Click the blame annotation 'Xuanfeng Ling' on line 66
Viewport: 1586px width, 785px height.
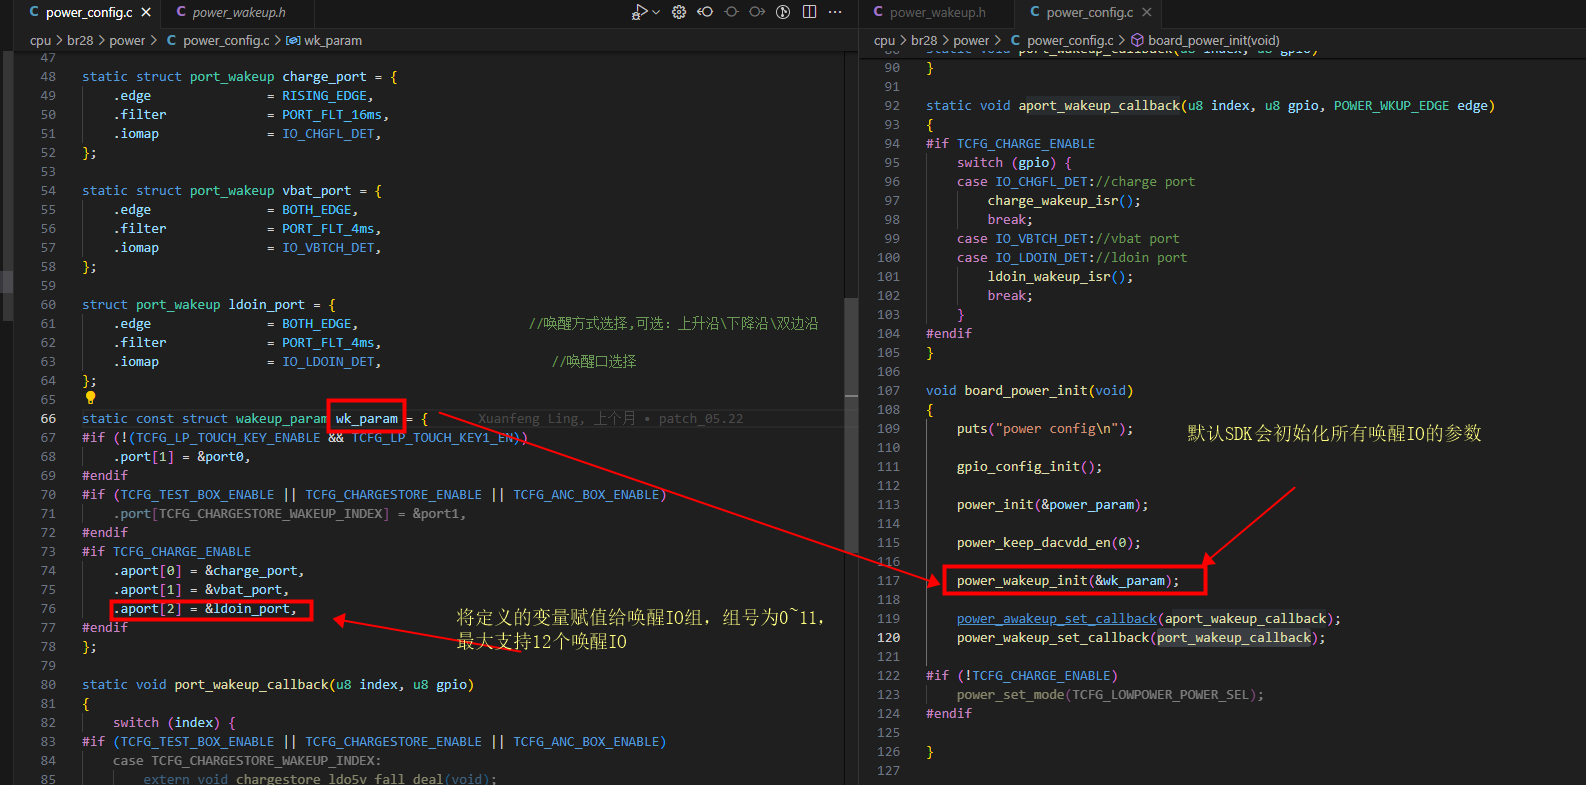click(529, 419)
